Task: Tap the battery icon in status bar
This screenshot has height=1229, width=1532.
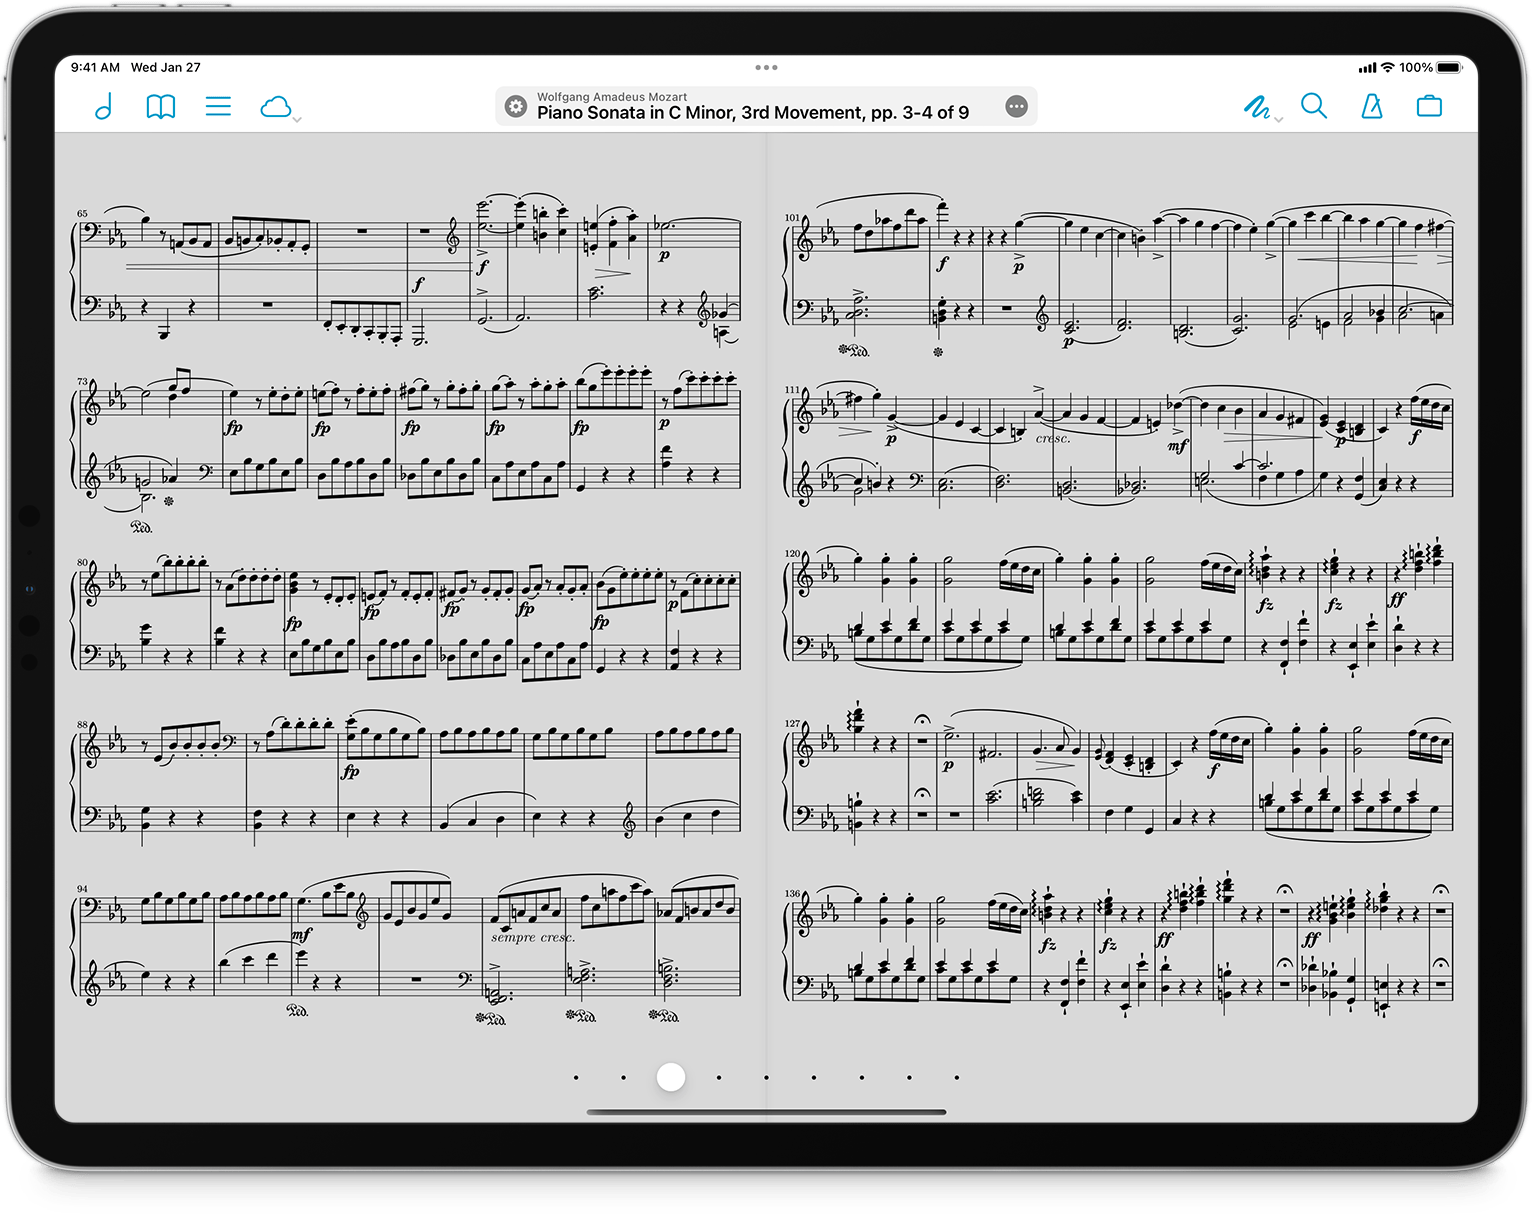Action: click(x=1450, y=67)
